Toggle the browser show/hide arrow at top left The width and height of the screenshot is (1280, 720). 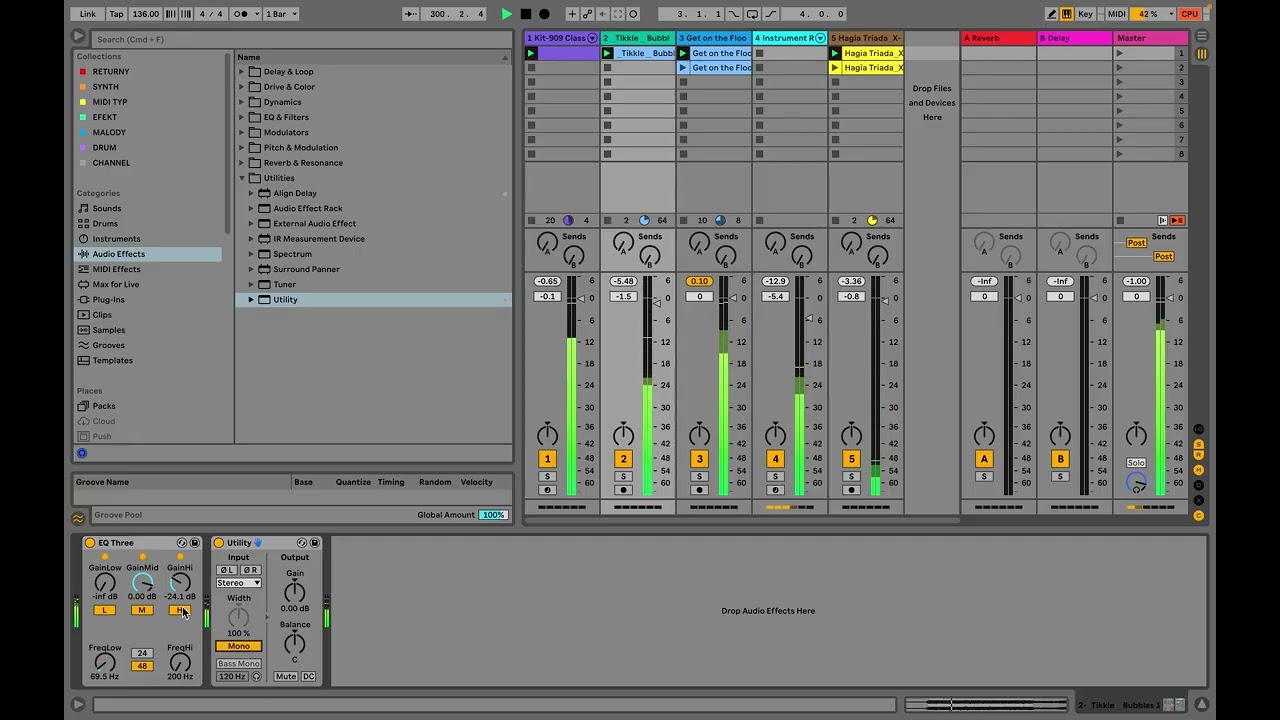[78, 36]
